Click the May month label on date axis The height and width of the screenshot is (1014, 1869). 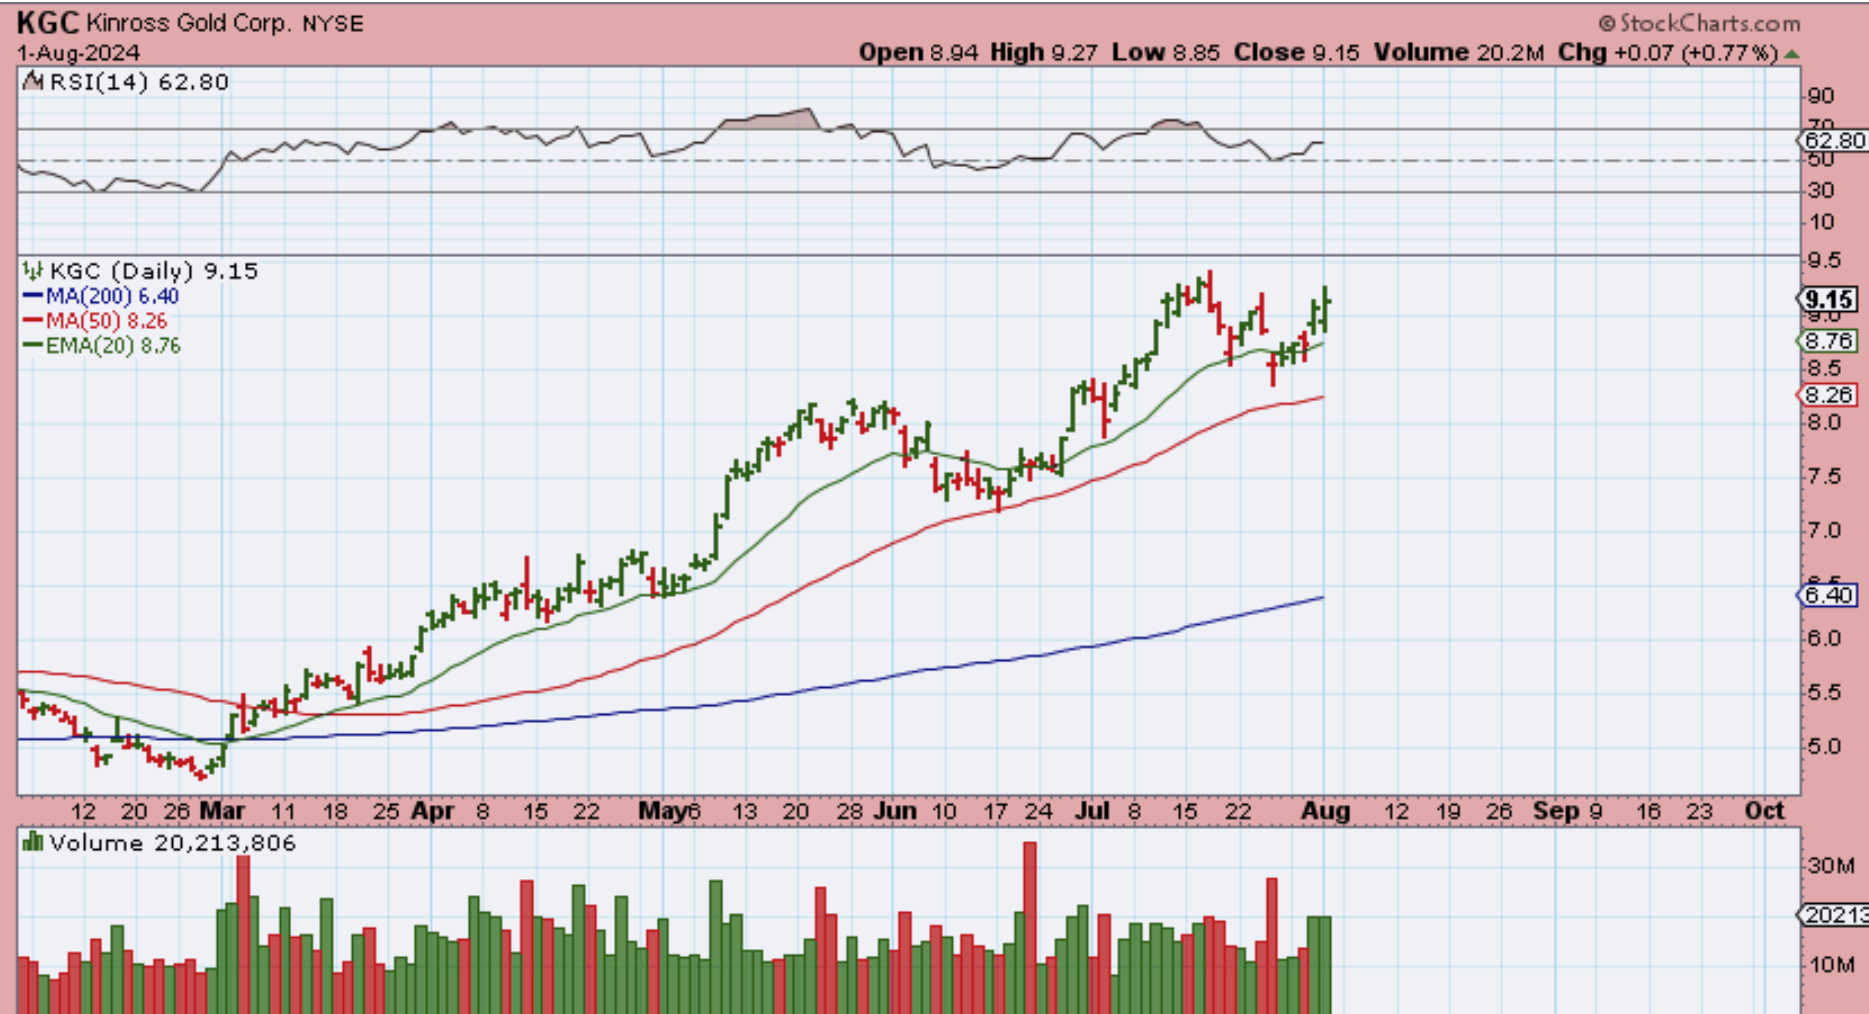[661, 811]
